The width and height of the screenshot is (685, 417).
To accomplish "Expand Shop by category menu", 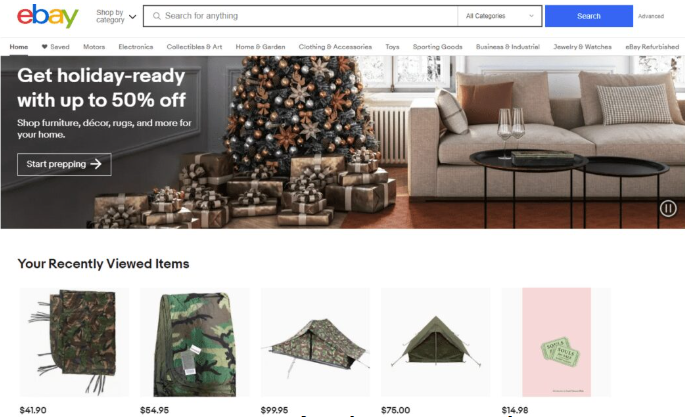I will tap(116, 16).
